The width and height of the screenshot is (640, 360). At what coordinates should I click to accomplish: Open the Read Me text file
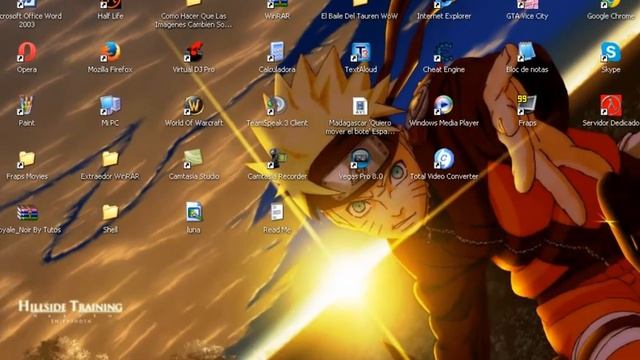tap(277, 212)
